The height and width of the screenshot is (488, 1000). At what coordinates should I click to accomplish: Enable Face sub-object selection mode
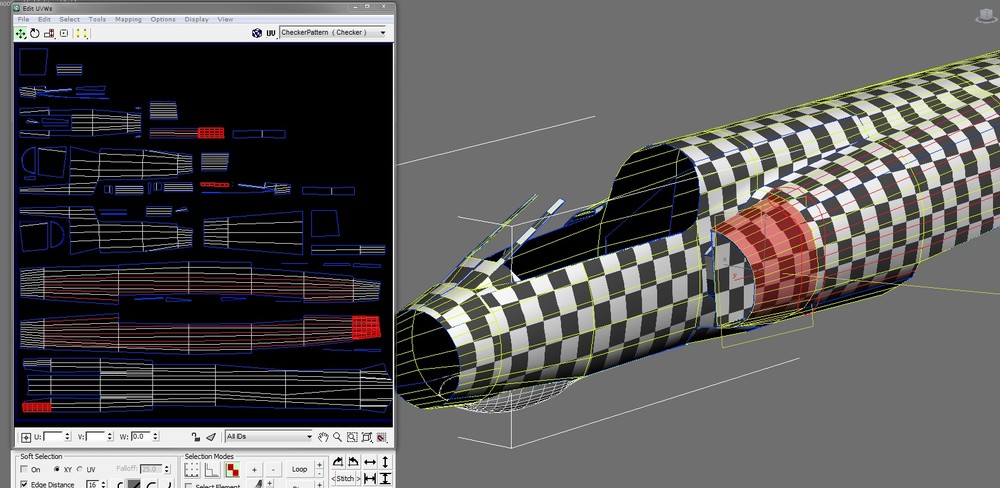tap(232, 469)
